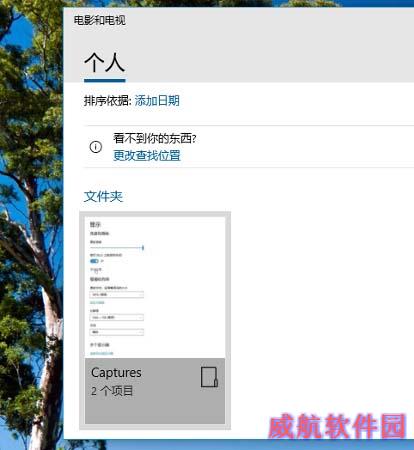Click the bottom blue link in the Captures preview

pyautogui.click(x=102, y=353)
